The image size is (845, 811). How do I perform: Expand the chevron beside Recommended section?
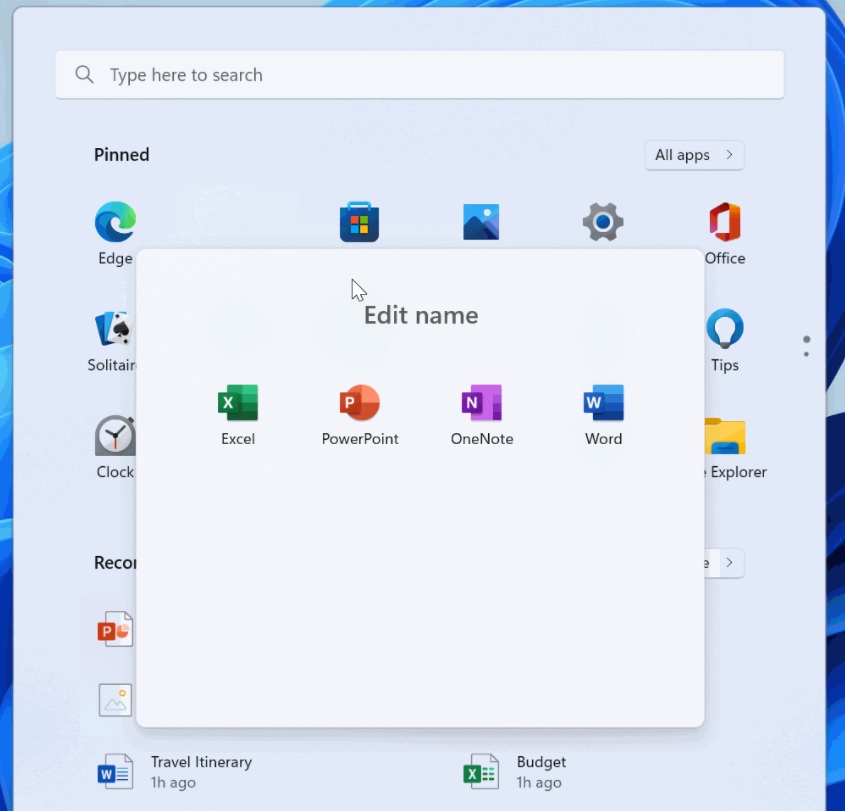tap(729, 563)
